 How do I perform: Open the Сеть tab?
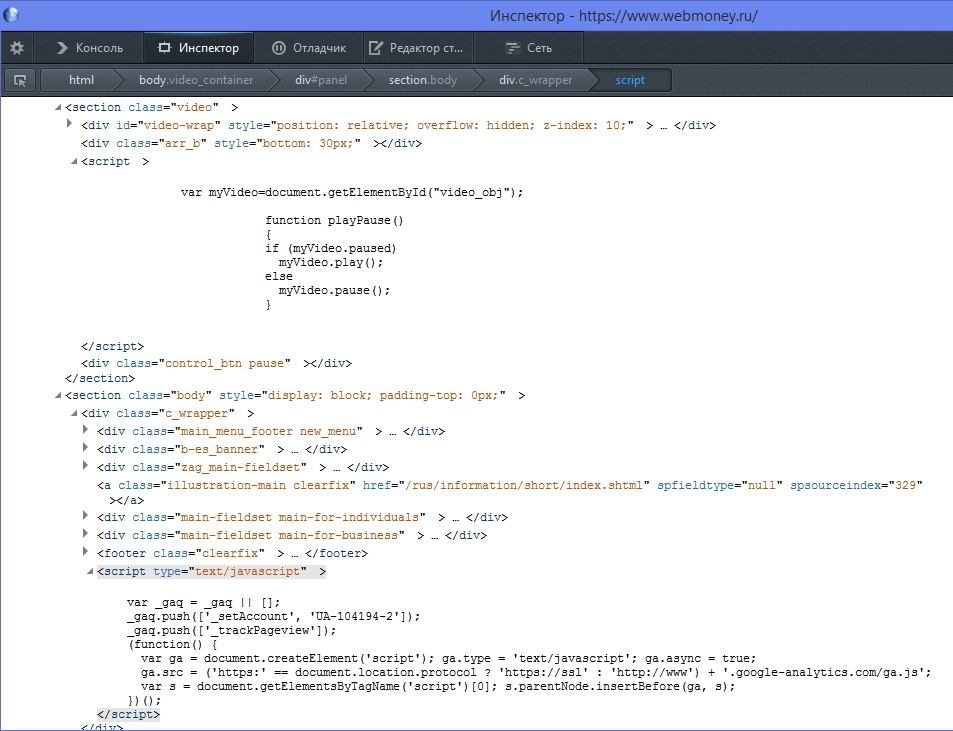tap(529, 48)
